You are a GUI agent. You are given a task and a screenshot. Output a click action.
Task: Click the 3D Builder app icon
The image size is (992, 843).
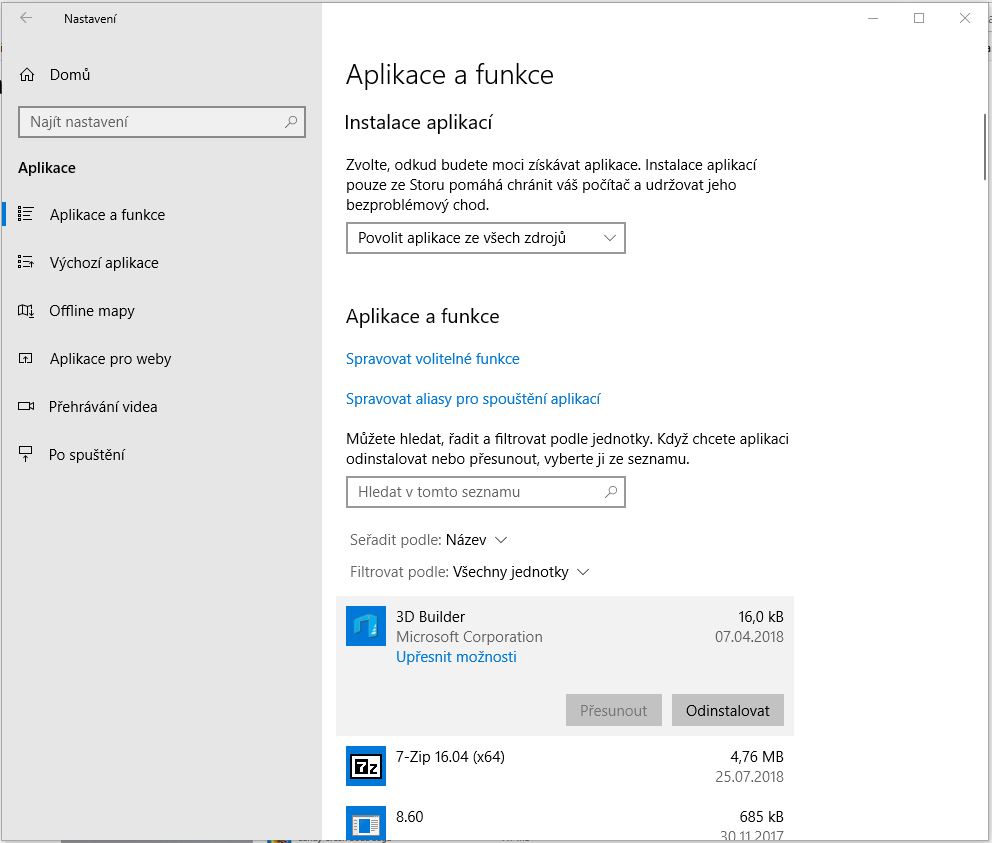[x=366, y=626]
